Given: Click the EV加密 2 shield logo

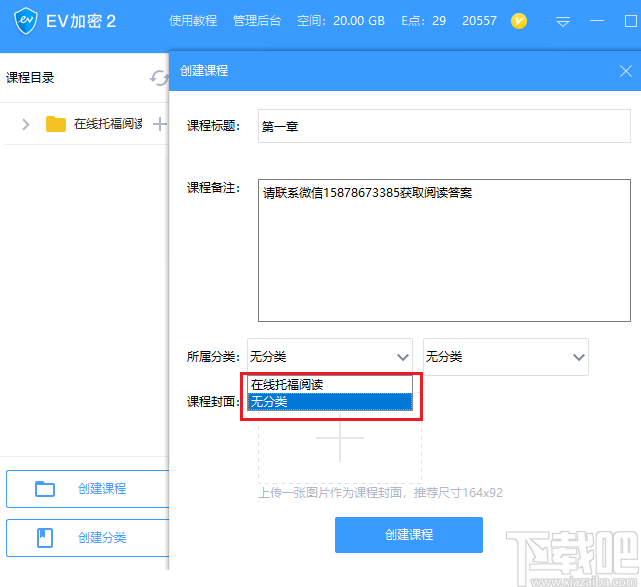Looking at the screenshot, I should tap(26, 21).
